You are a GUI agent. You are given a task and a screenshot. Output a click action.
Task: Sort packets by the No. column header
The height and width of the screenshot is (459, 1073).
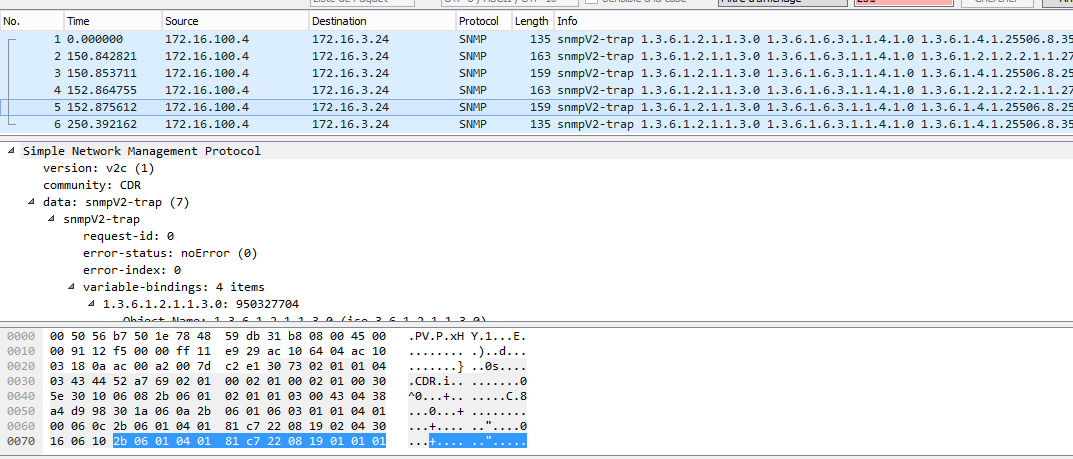coord(32,21)
